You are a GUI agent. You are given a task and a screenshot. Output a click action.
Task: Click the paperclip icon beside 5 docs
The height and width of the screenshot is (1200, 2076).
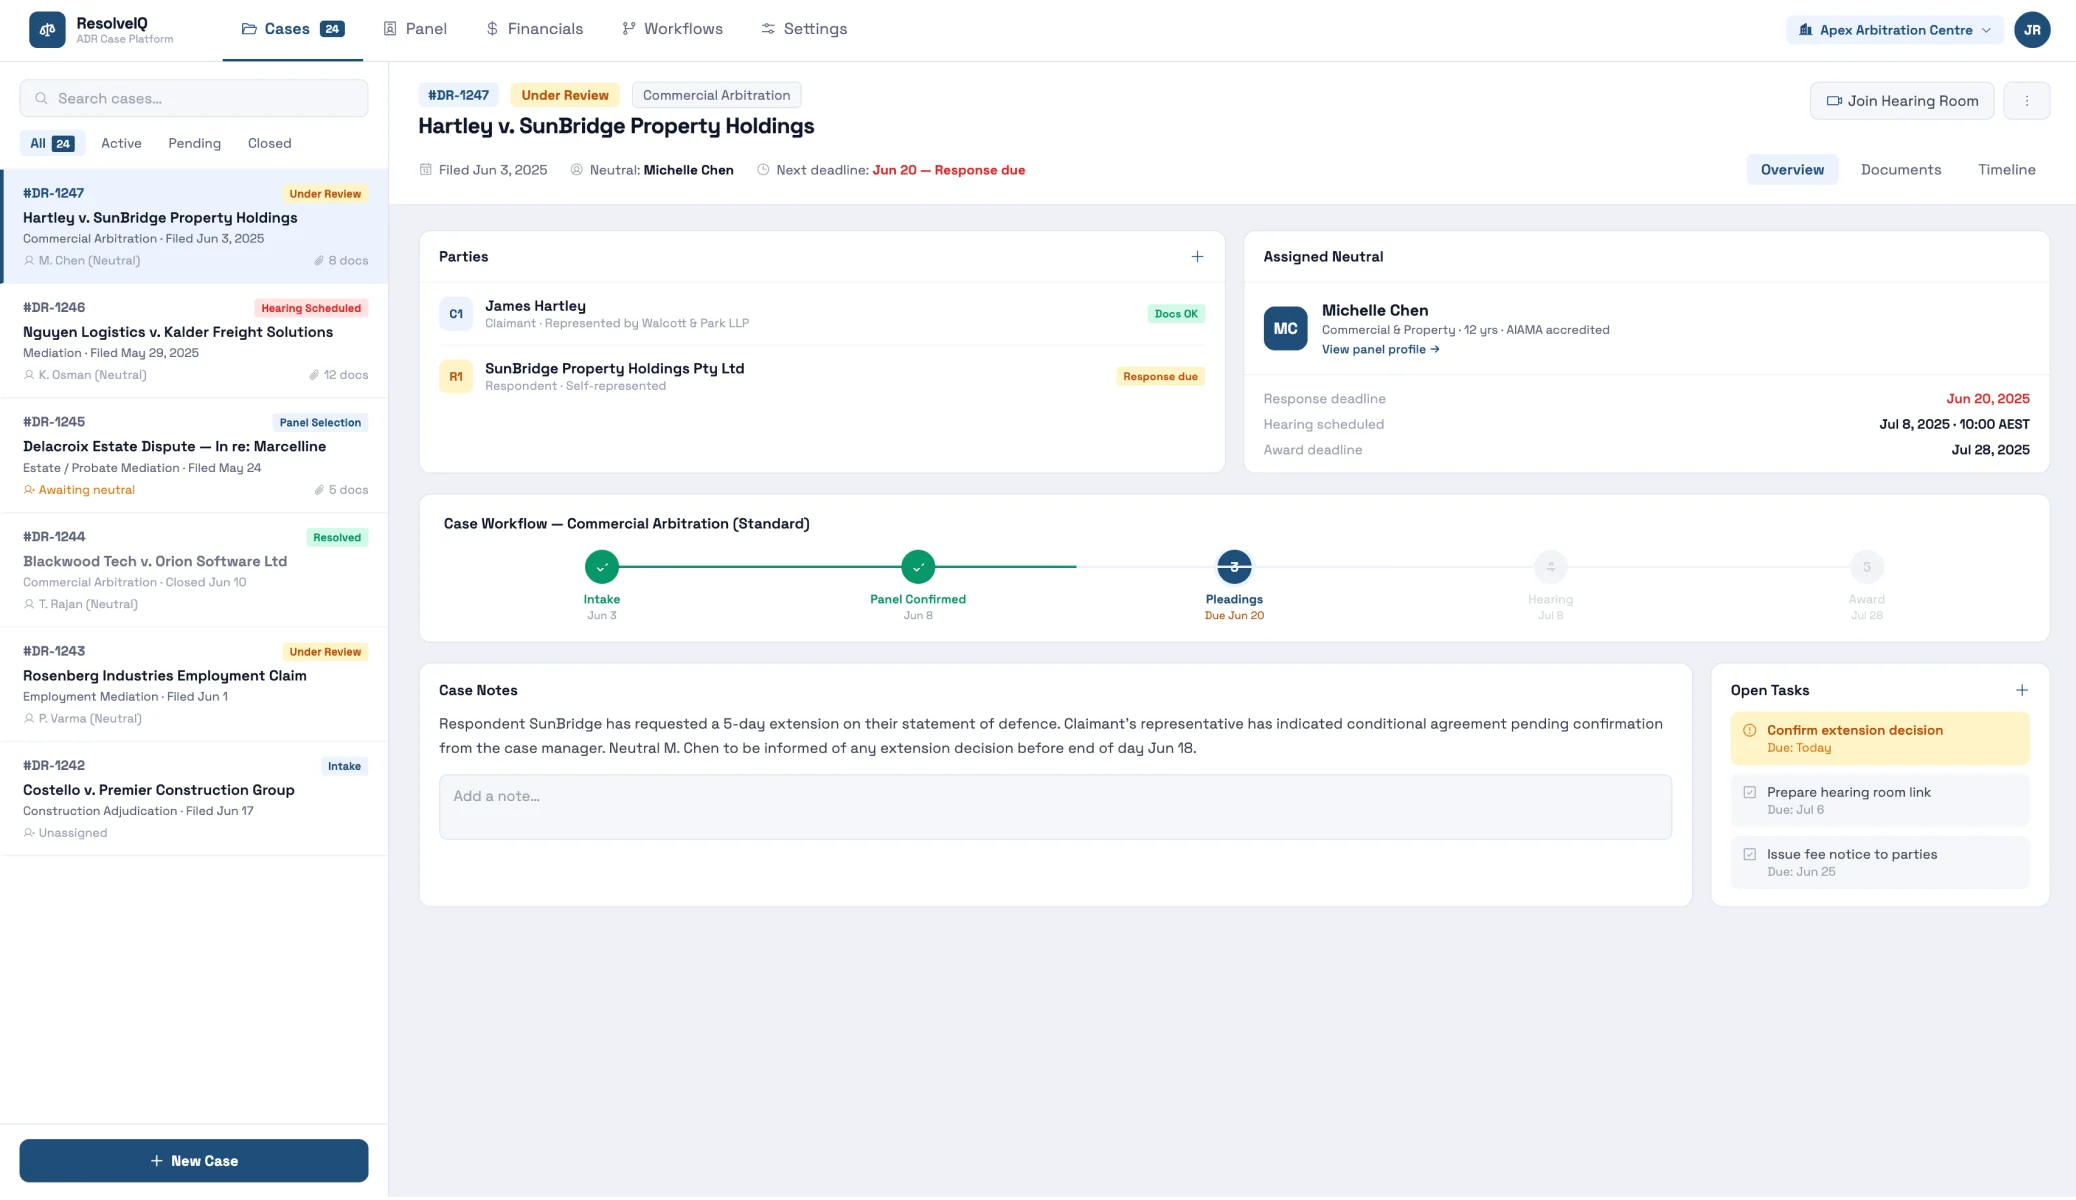click(319, 490)
